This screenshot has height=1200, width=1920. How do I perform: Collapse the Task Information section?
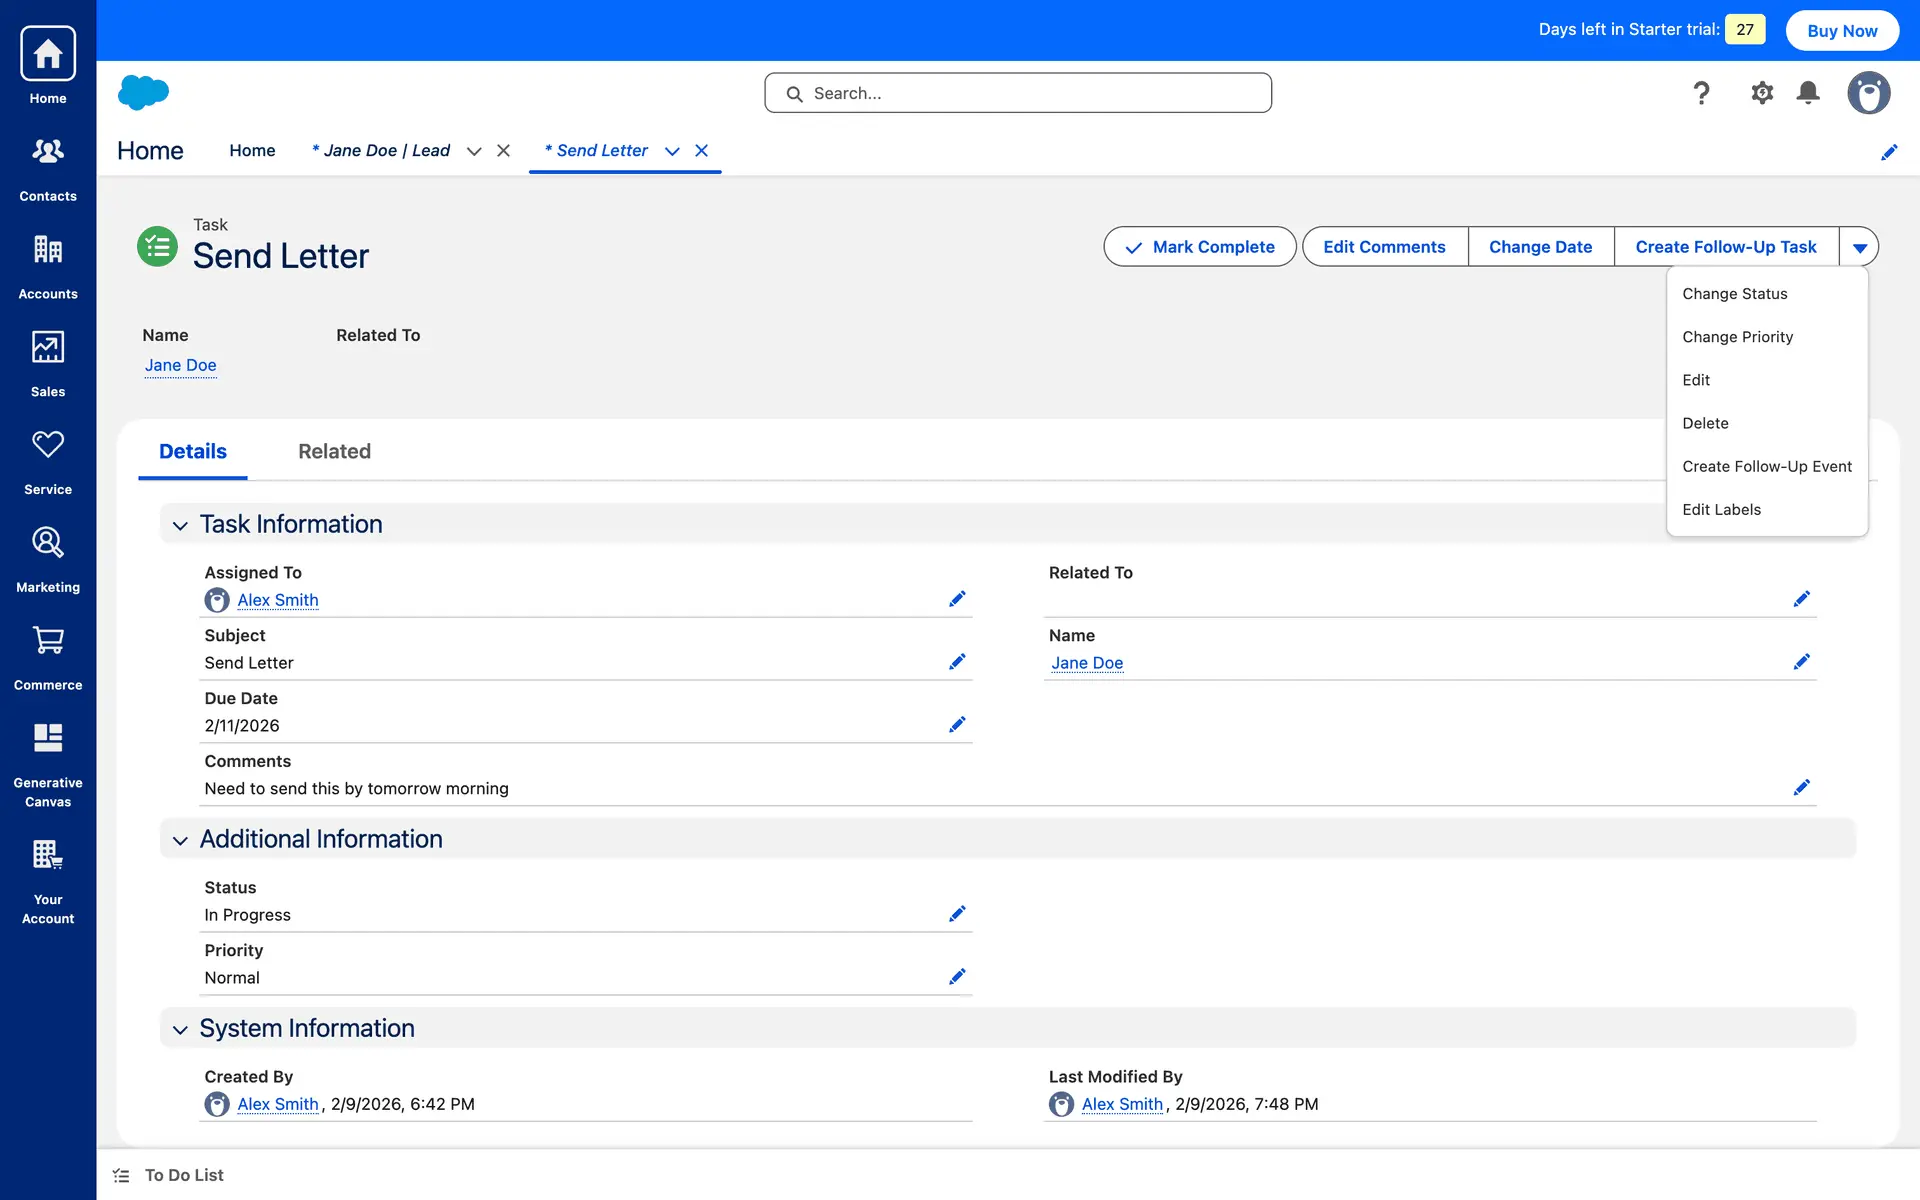(x=180, y=525)
